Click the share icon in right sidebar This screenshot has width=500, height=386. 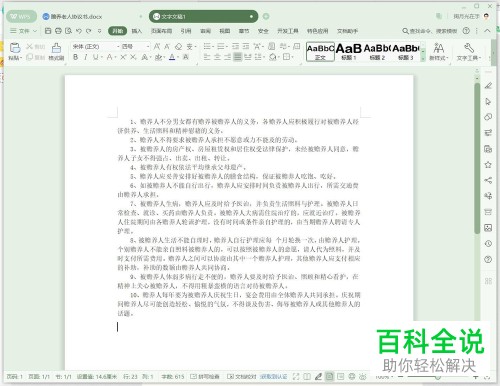coord(488,180)
